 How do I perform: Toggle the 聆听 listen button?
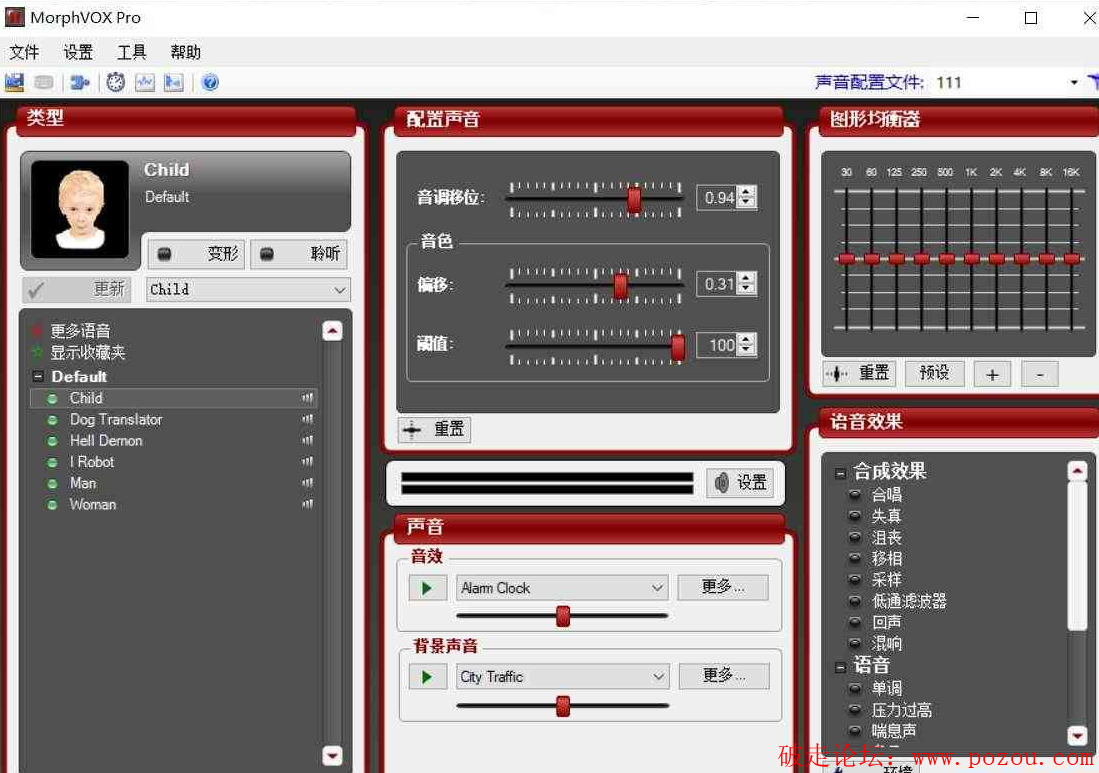coord(299,253)
